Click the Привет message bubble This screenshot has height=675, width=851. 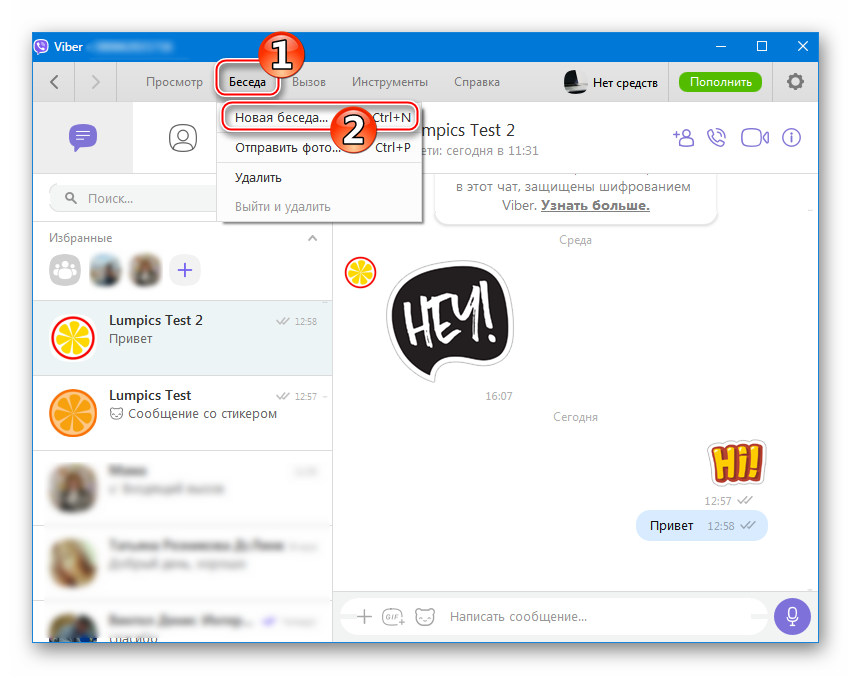pos(702,526)
